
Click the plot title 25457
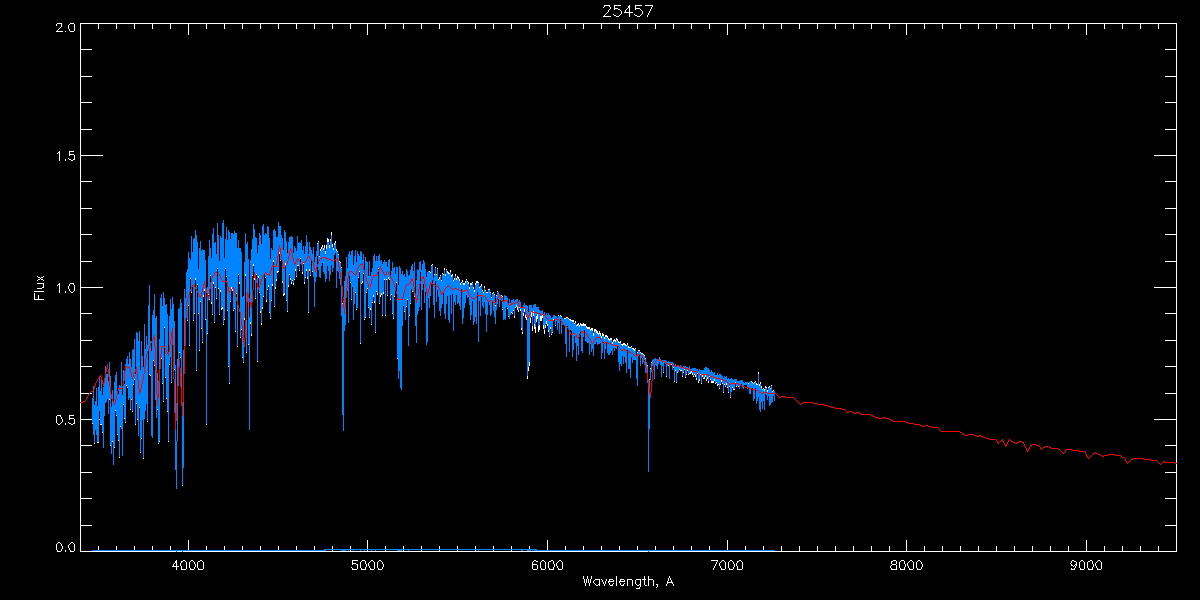(x=628, y=11)
